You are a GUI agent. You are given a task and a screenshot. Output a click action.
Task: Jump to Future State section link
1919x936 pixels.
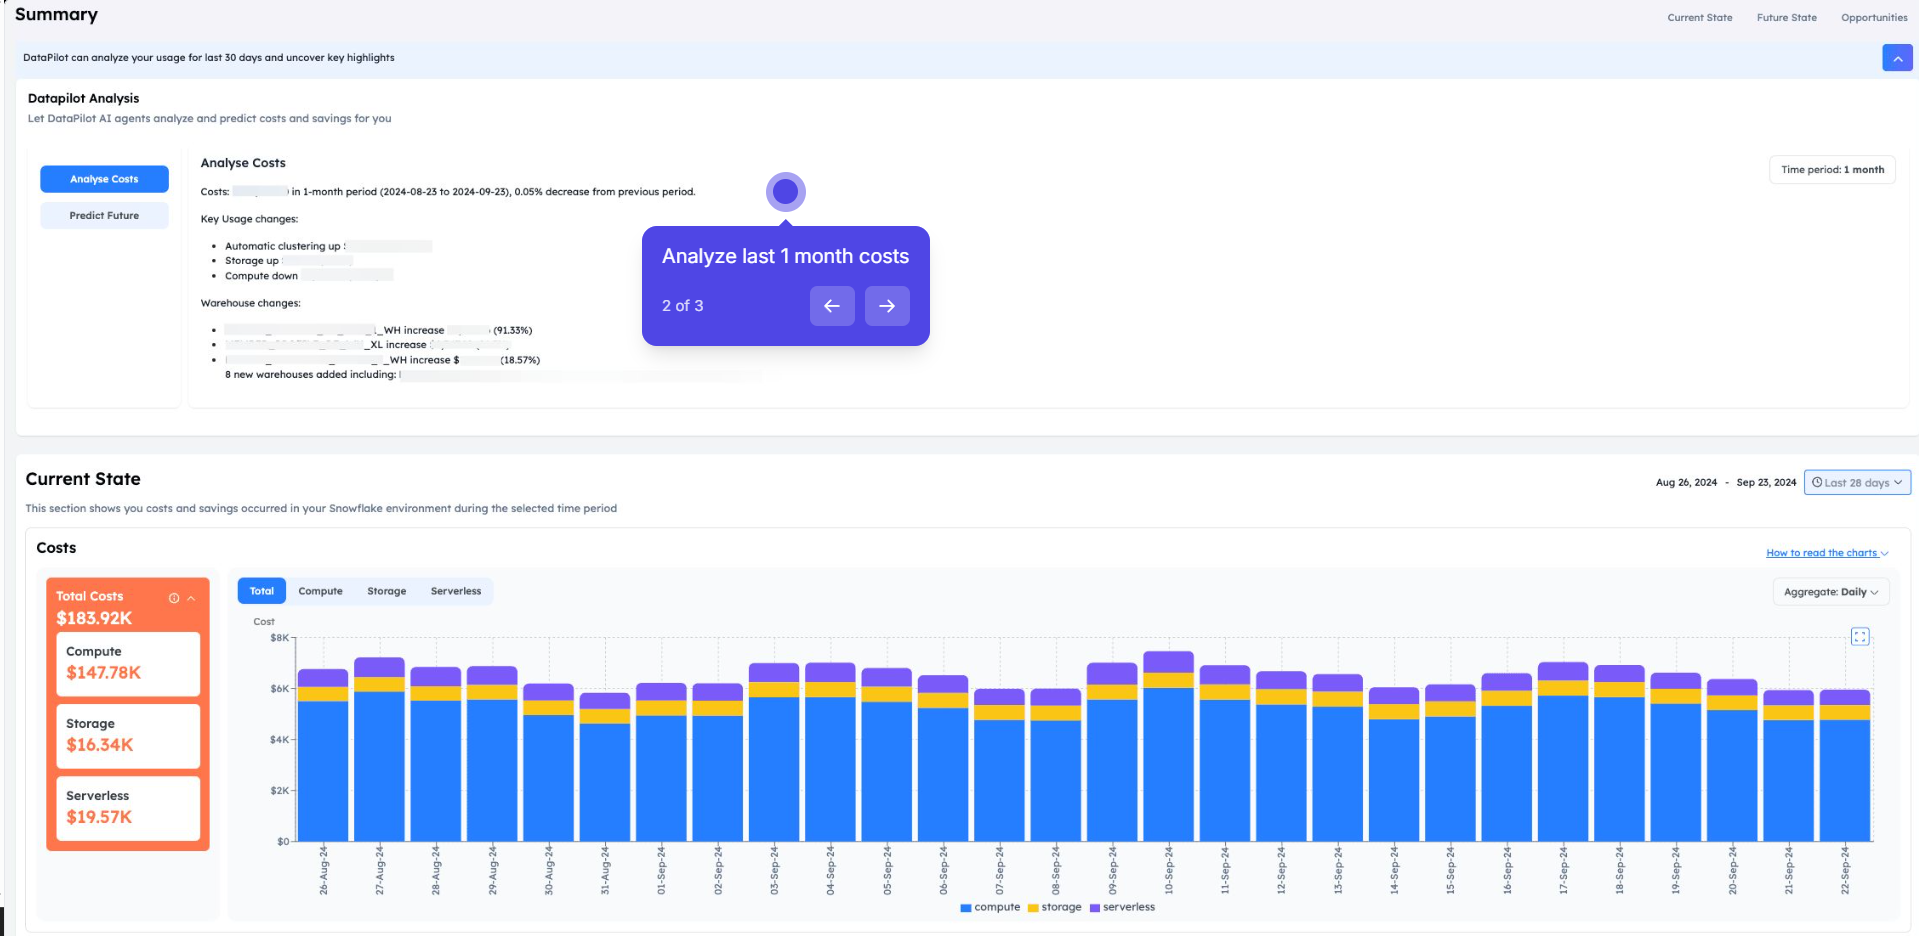click(1786, 18)
